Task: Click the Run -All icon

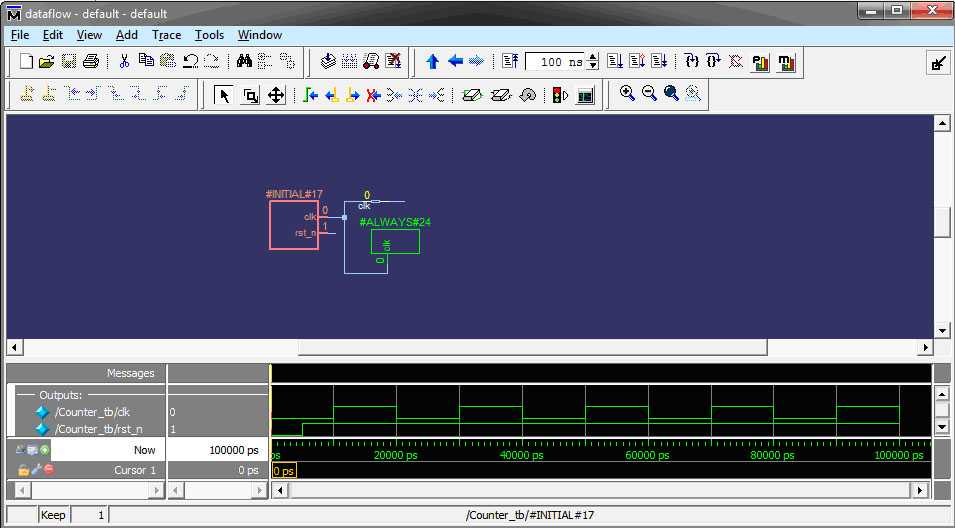Action: point(660,61)
